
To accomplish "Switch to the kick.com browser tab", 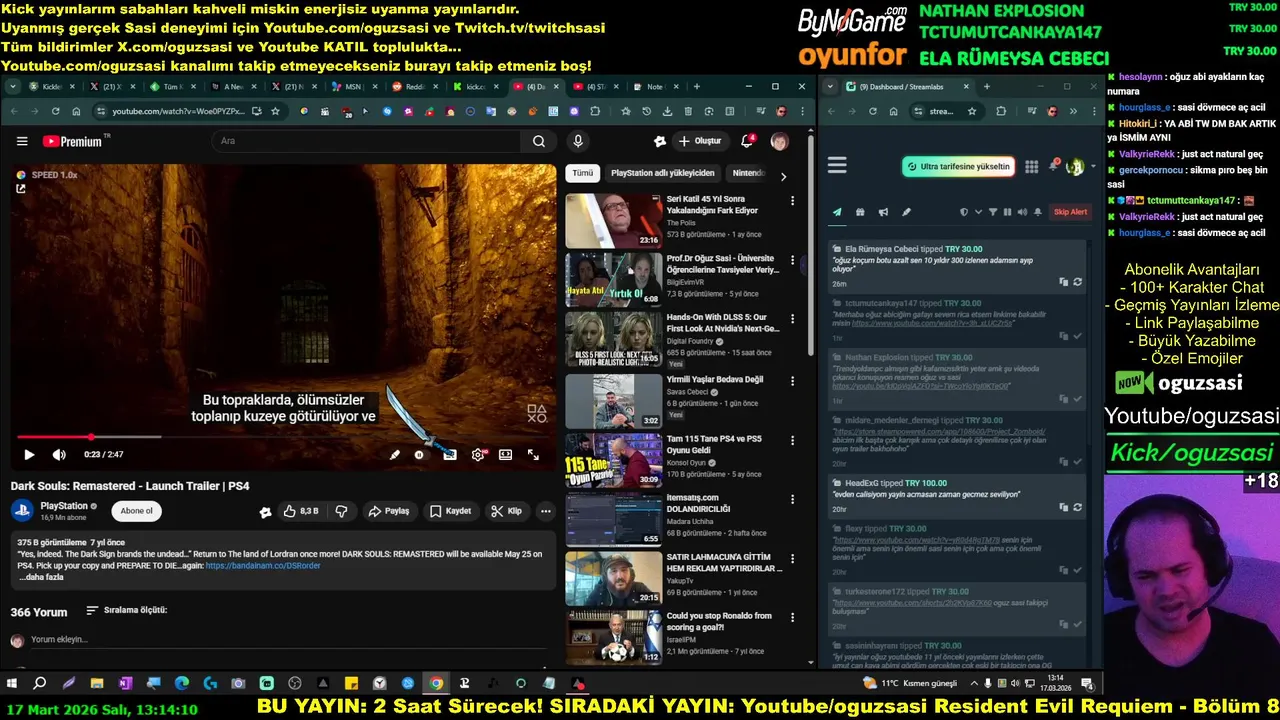I will click(476, 87).
